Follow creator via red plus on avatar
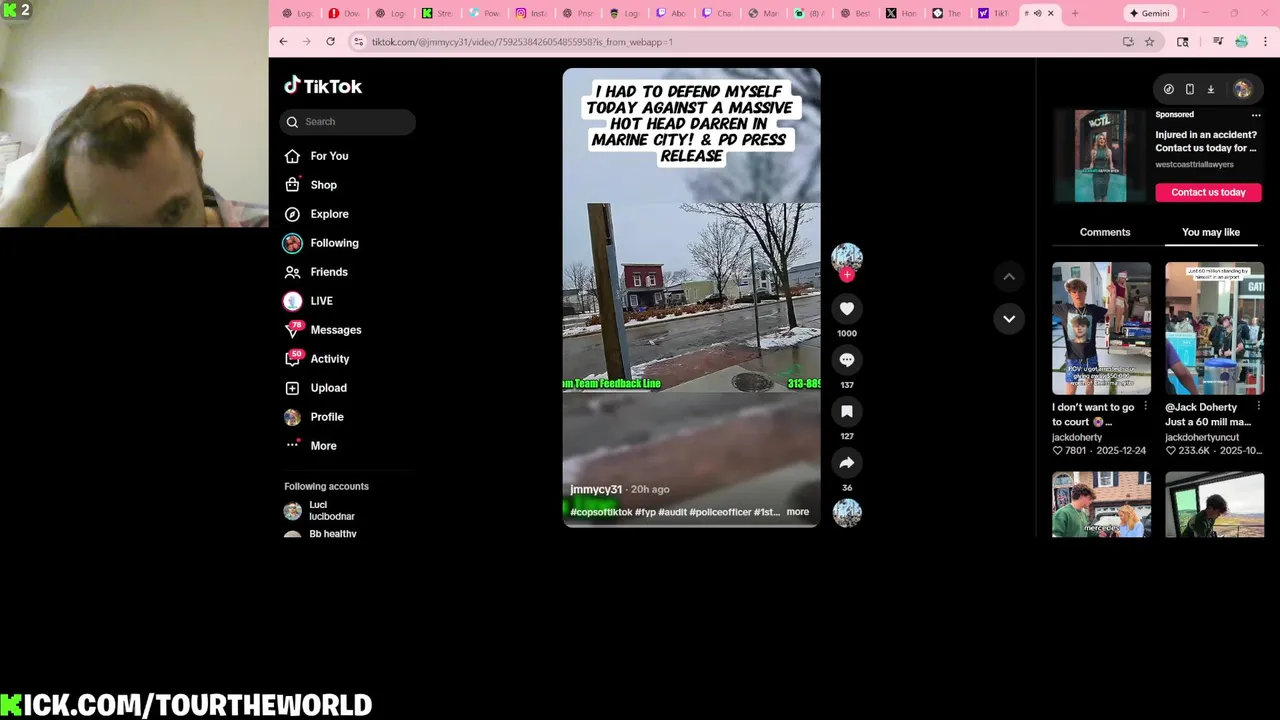 tap(847, 275)
